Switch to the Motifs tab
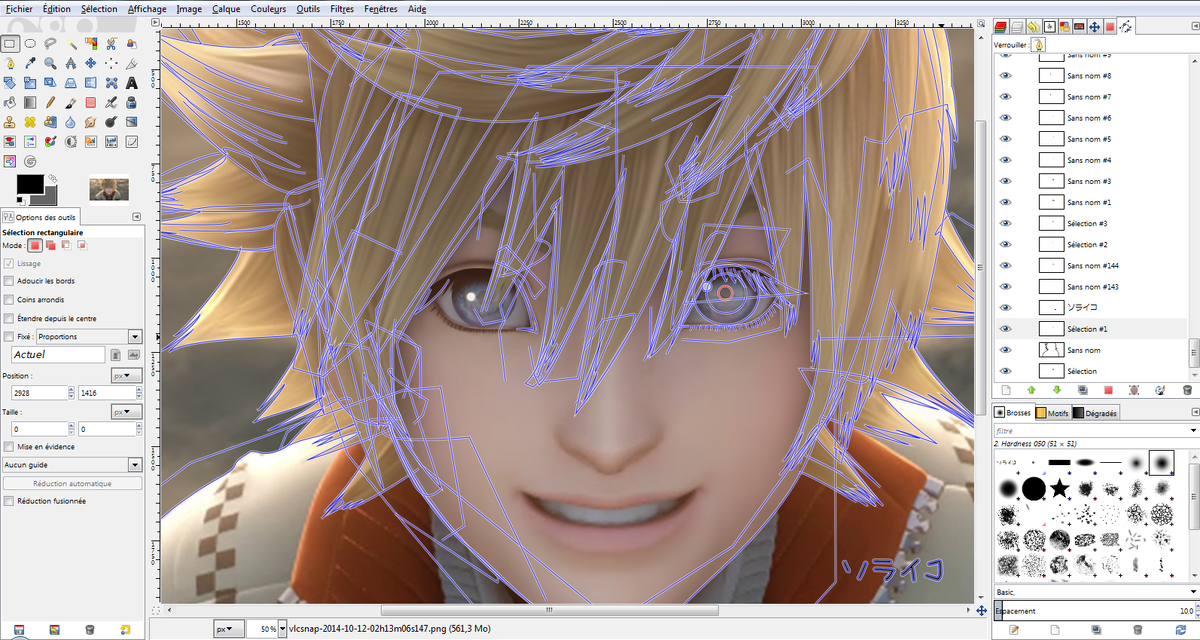 coord(1052,413)
